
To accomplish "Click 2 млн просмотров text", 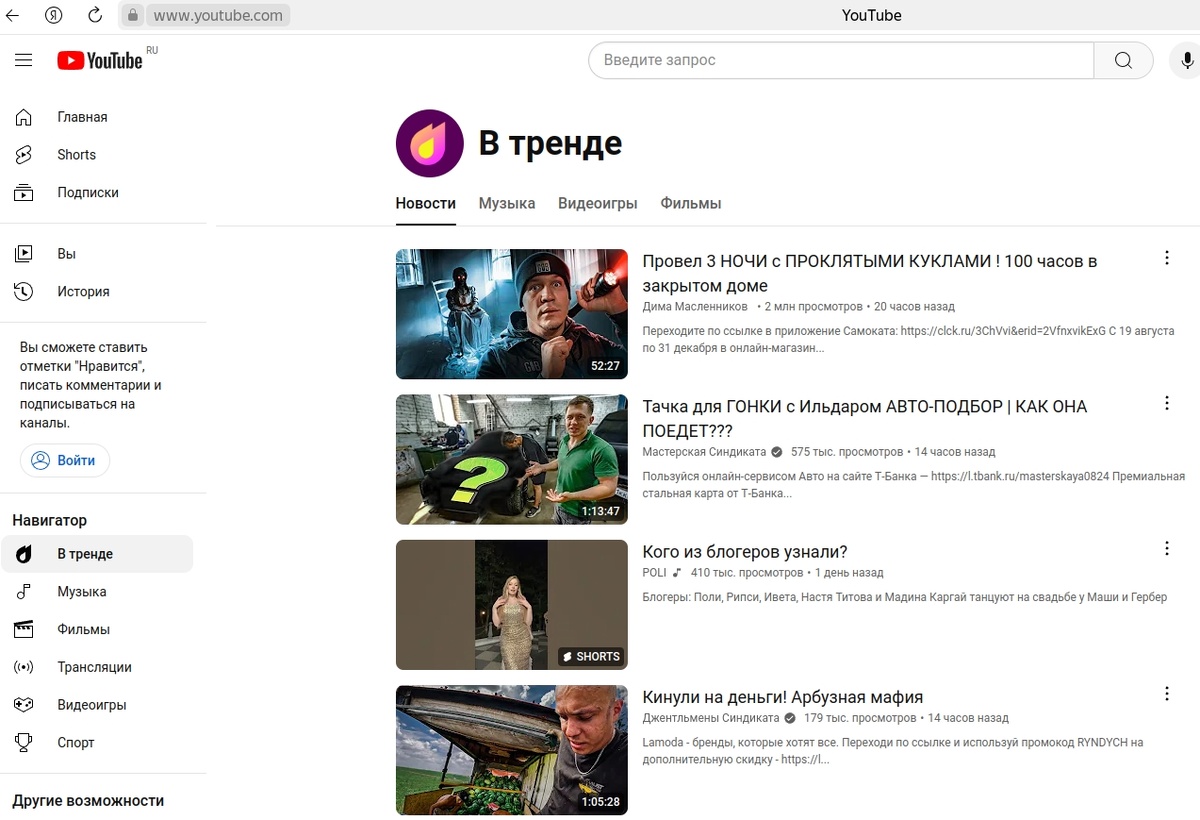I will coord(813,307).
